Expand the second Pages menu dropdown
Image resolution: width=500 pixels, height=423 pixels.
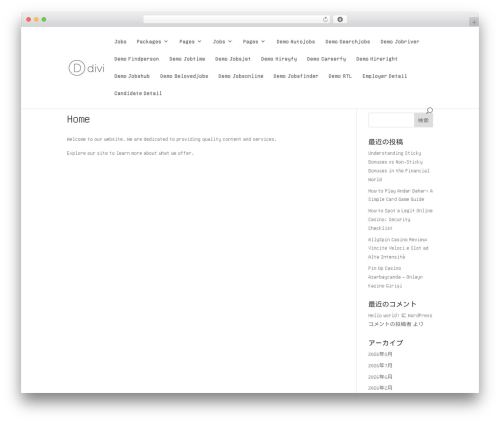coord(254,42)
